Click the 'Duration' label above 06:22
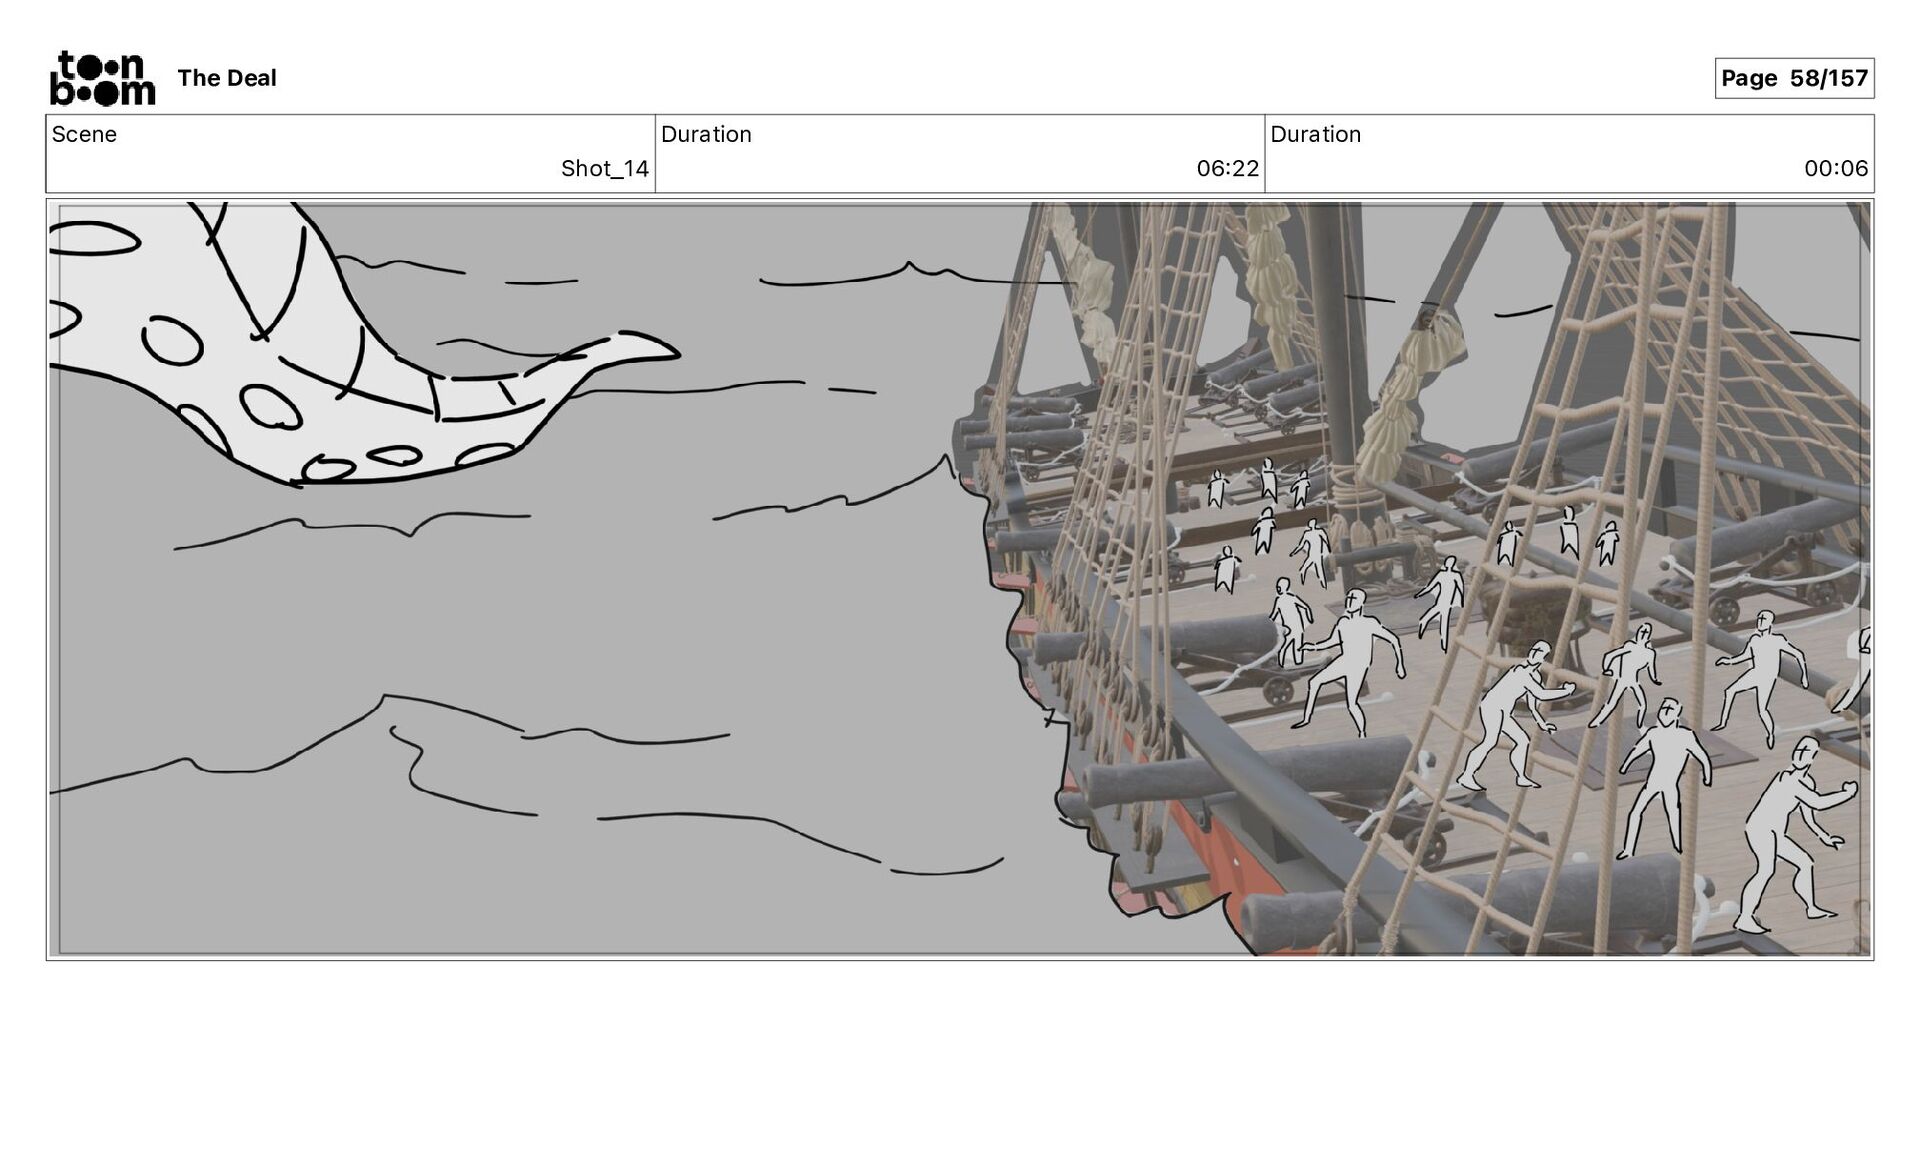1920x1166 pixels. [706, 134]
